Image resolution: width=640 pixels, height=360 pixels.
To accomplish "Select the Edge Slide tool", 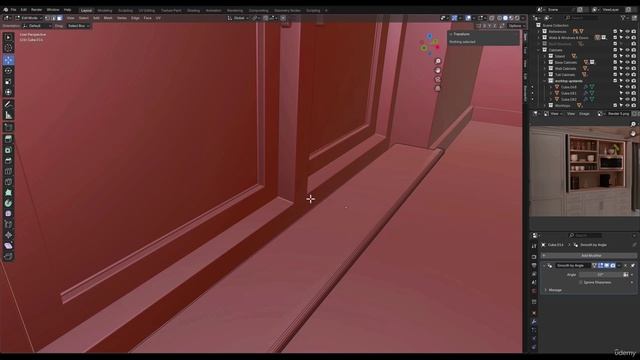I will click(8, 224).
